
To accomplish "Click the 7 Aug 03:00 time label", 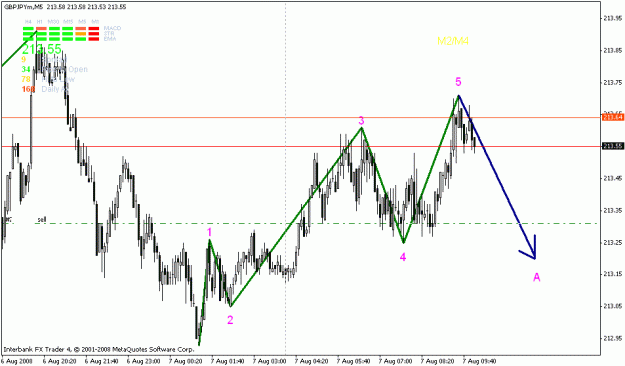I will 270,361.
